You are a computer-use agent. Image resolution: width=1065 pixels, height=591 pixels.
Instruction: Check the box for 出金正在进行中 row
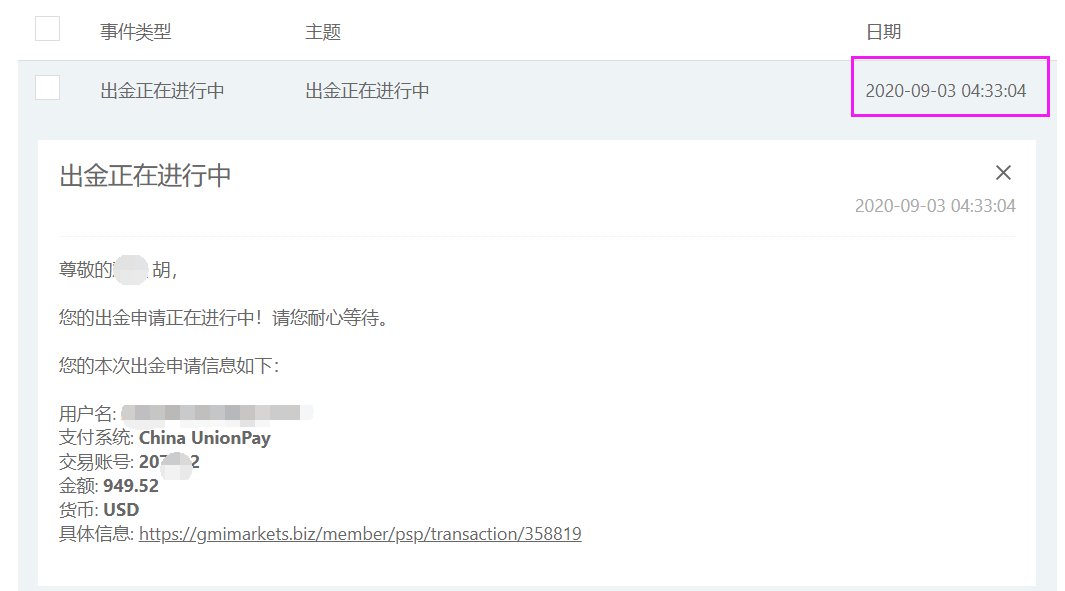(48, 88)
